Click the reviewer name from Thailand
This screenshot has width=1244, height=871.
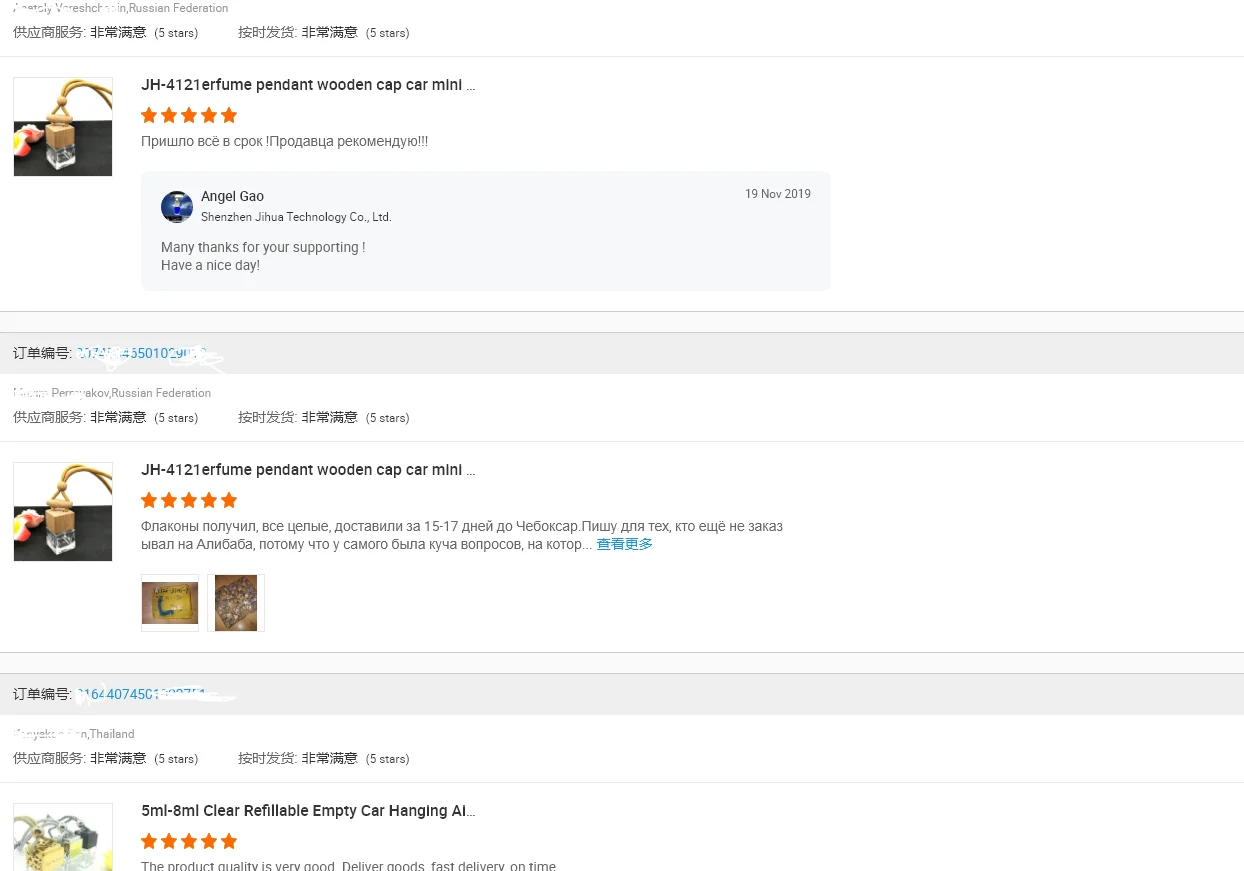(74, 734)
